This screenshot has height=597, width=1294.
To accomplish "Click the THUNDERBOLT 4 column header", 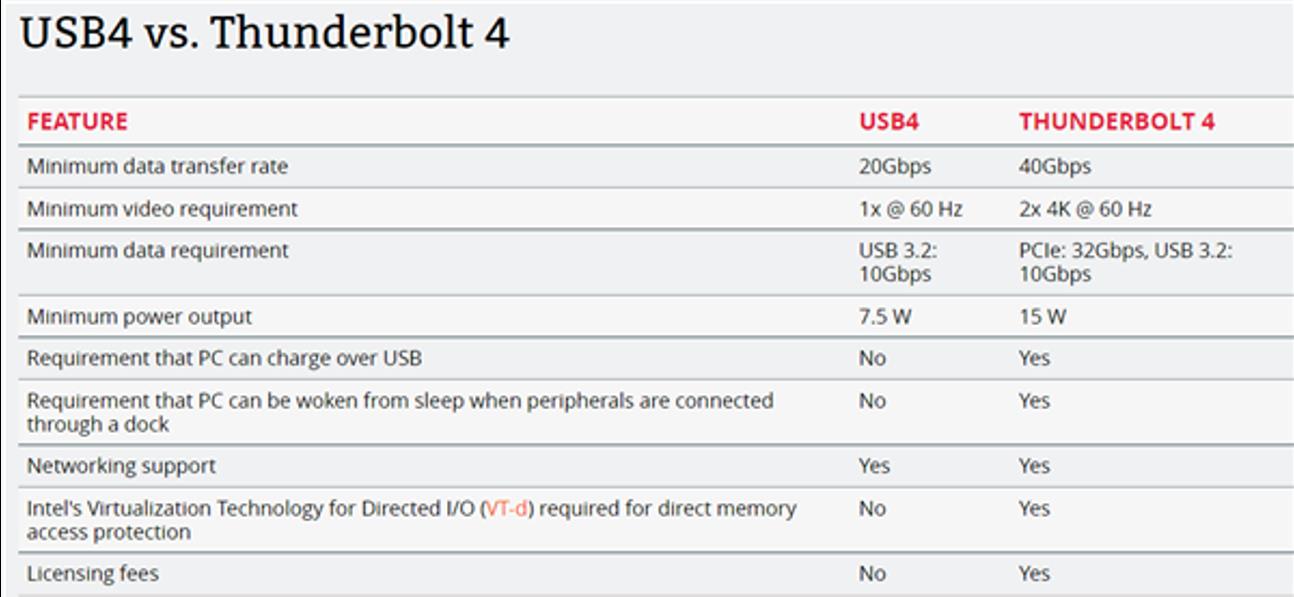I will pyautogui.click(x=1116, y=122).
